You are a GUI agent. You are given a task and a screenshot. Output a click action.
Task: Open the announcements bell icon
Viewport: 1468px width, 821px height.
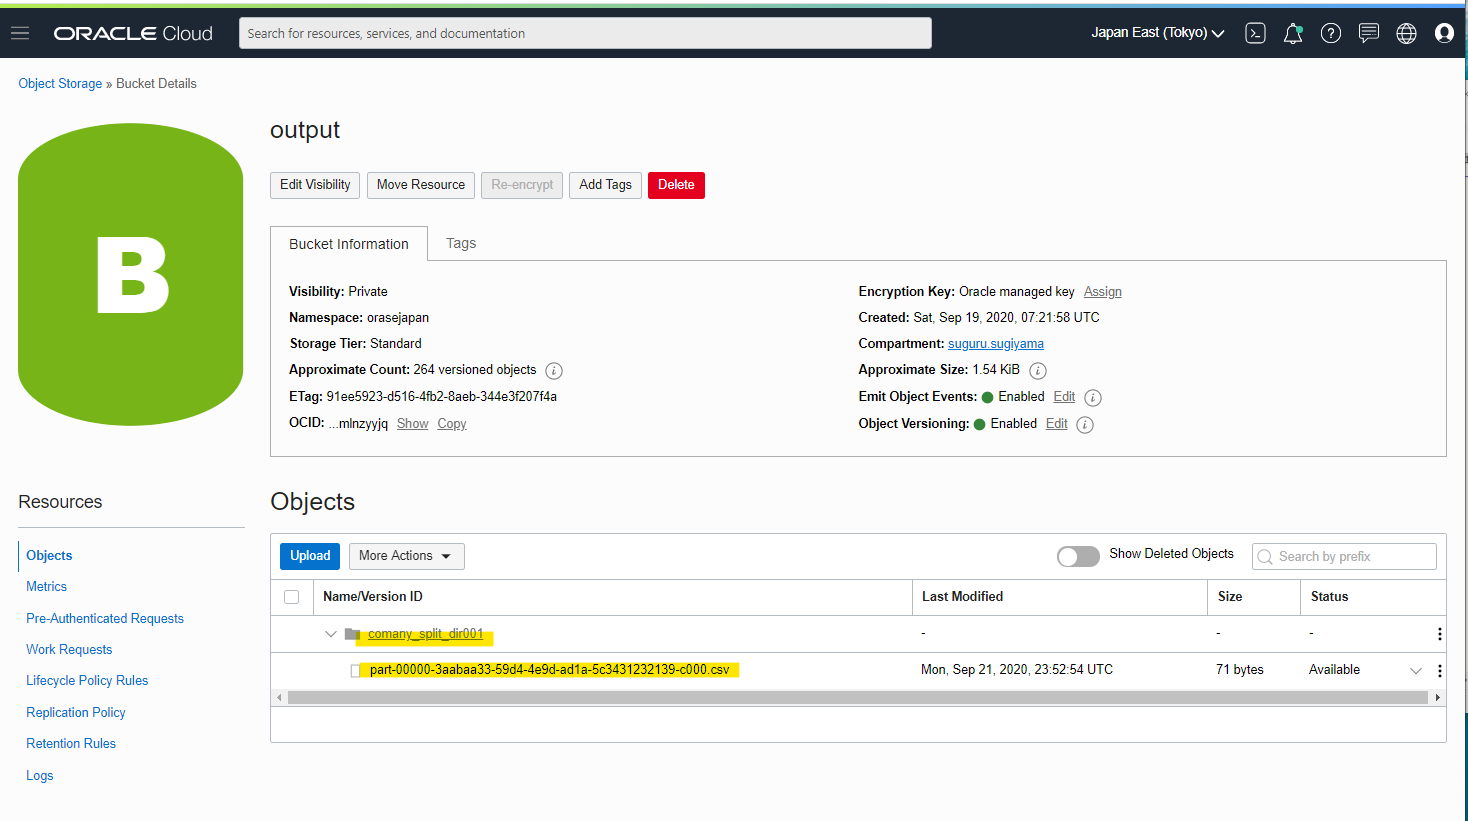1293,33
